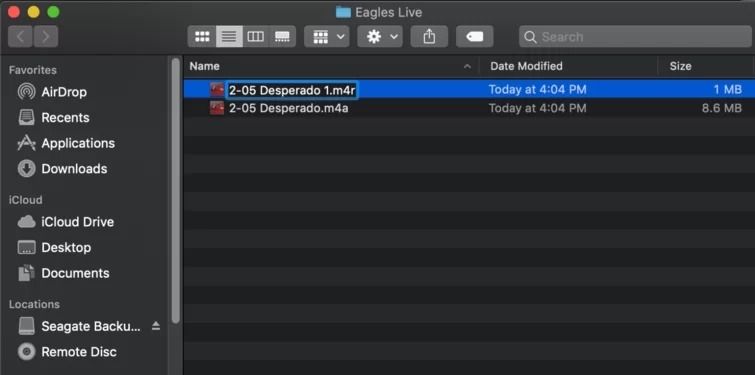The image size is (755, 375).
Task: Click the 2-05 Desperado 1.m4r file icon
Action: click(217, 90)
